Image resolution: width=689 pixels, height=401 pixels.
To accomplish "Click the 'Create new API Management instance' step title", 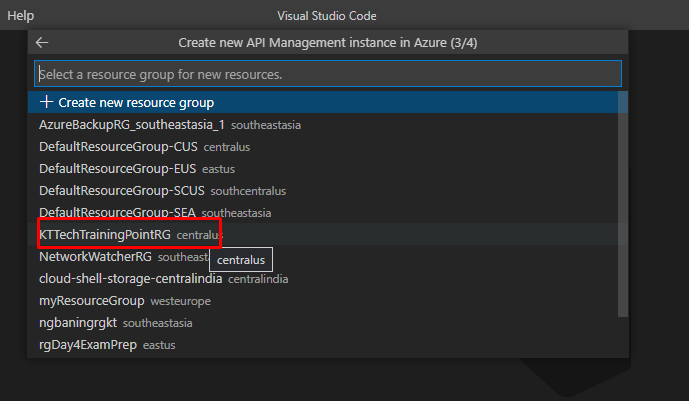I will (328, 43).
